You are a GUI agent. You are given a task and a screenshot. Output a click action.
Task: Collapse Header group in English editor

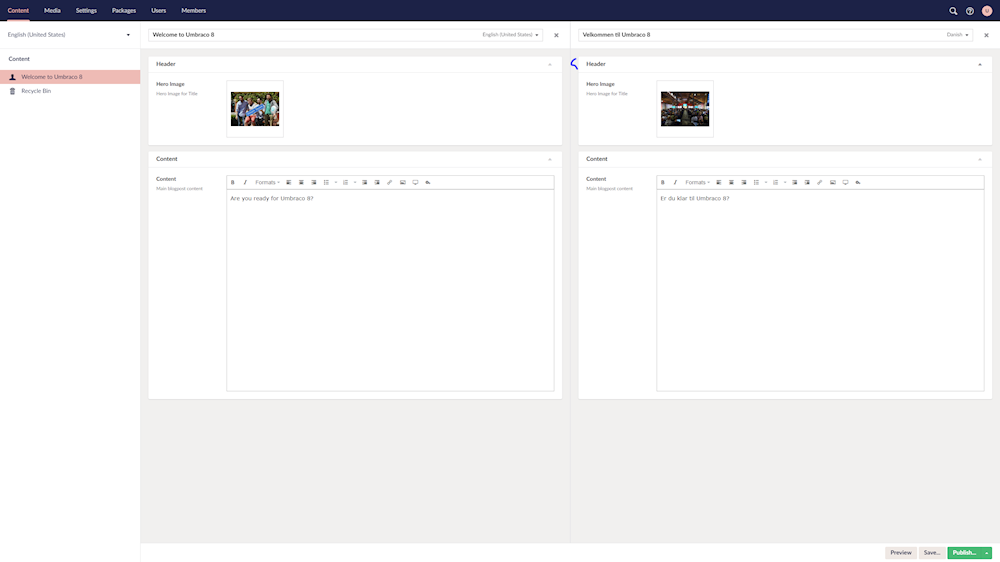click(x=550, y=64)
